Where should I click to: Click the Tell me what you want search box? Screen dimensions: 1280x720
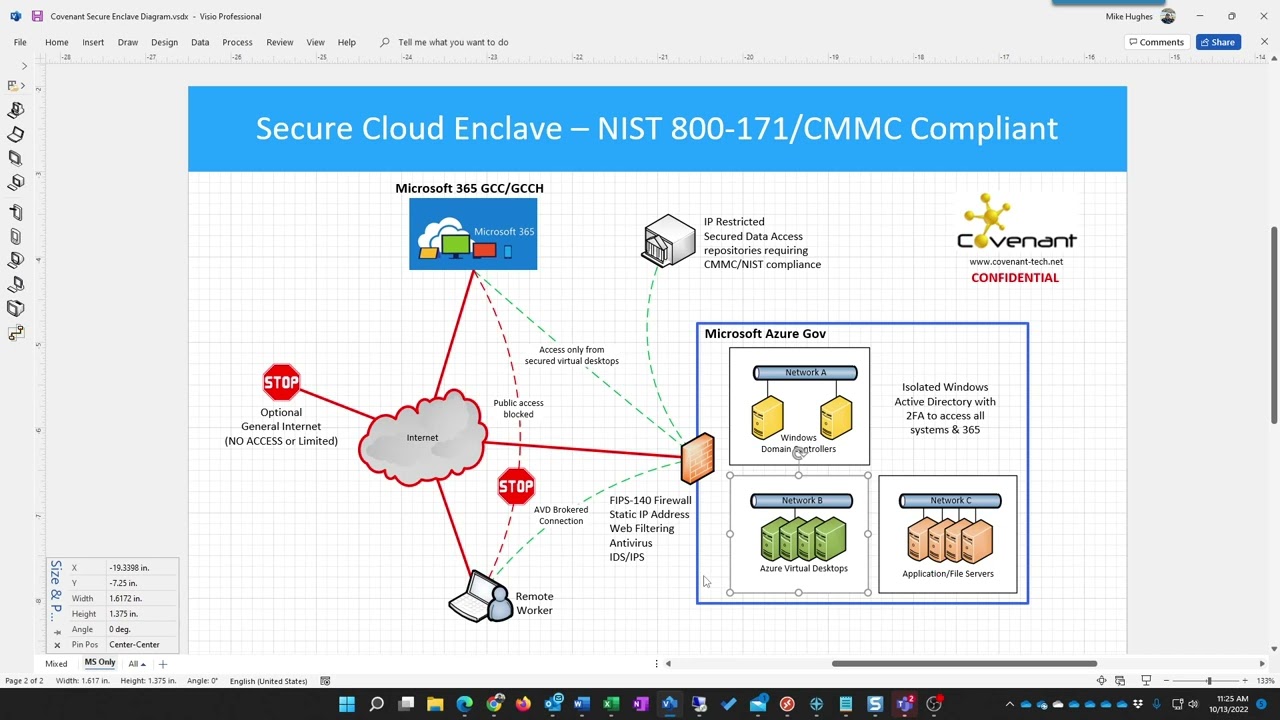tap(453, 42)
